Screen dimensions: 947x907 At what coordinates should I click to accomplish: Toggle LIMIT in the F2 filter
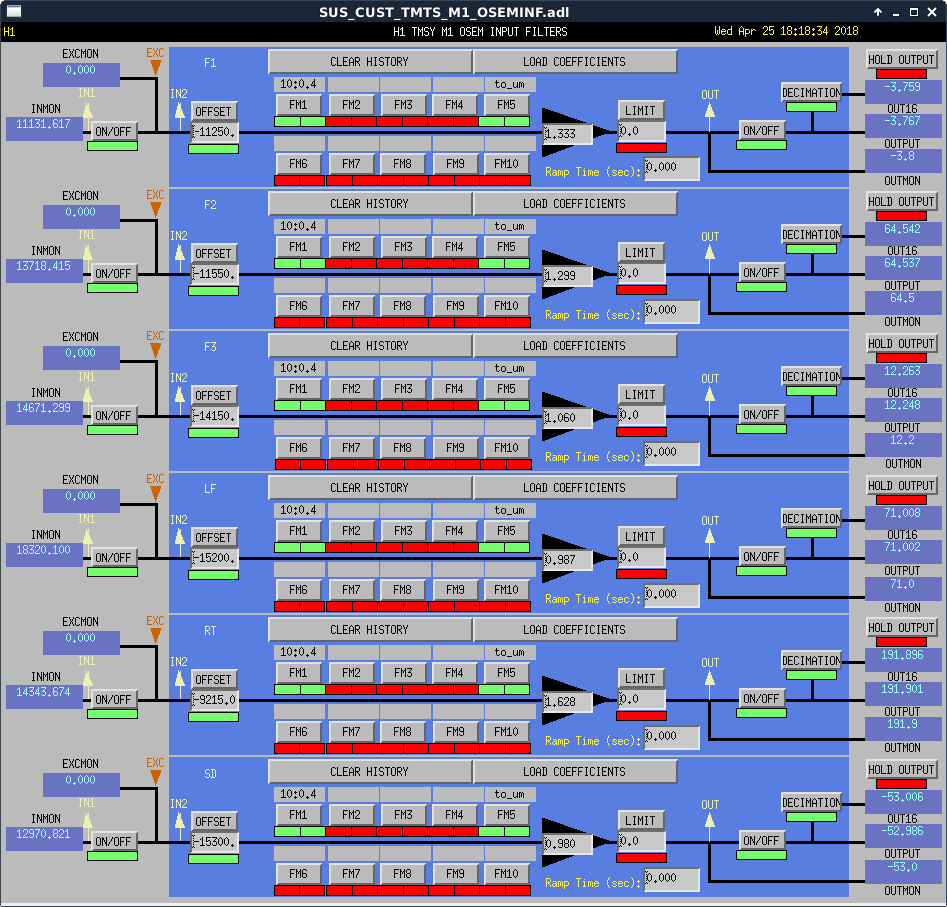pos(640,252)
